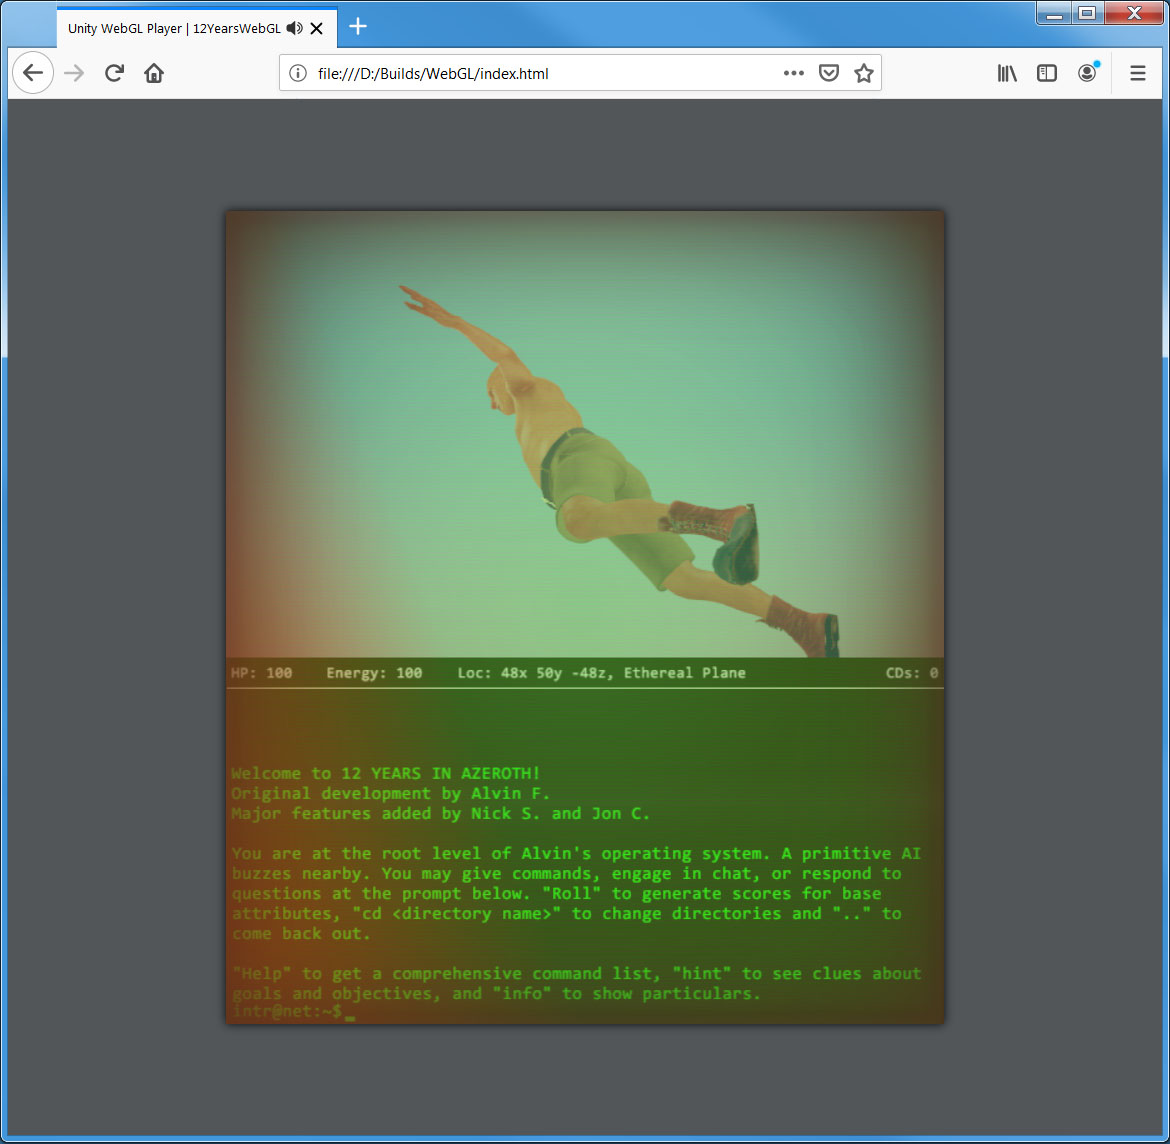Click the 'Energy: 100' status readout
Viewport: 1170px width, 1144px height.
[374, 673]
